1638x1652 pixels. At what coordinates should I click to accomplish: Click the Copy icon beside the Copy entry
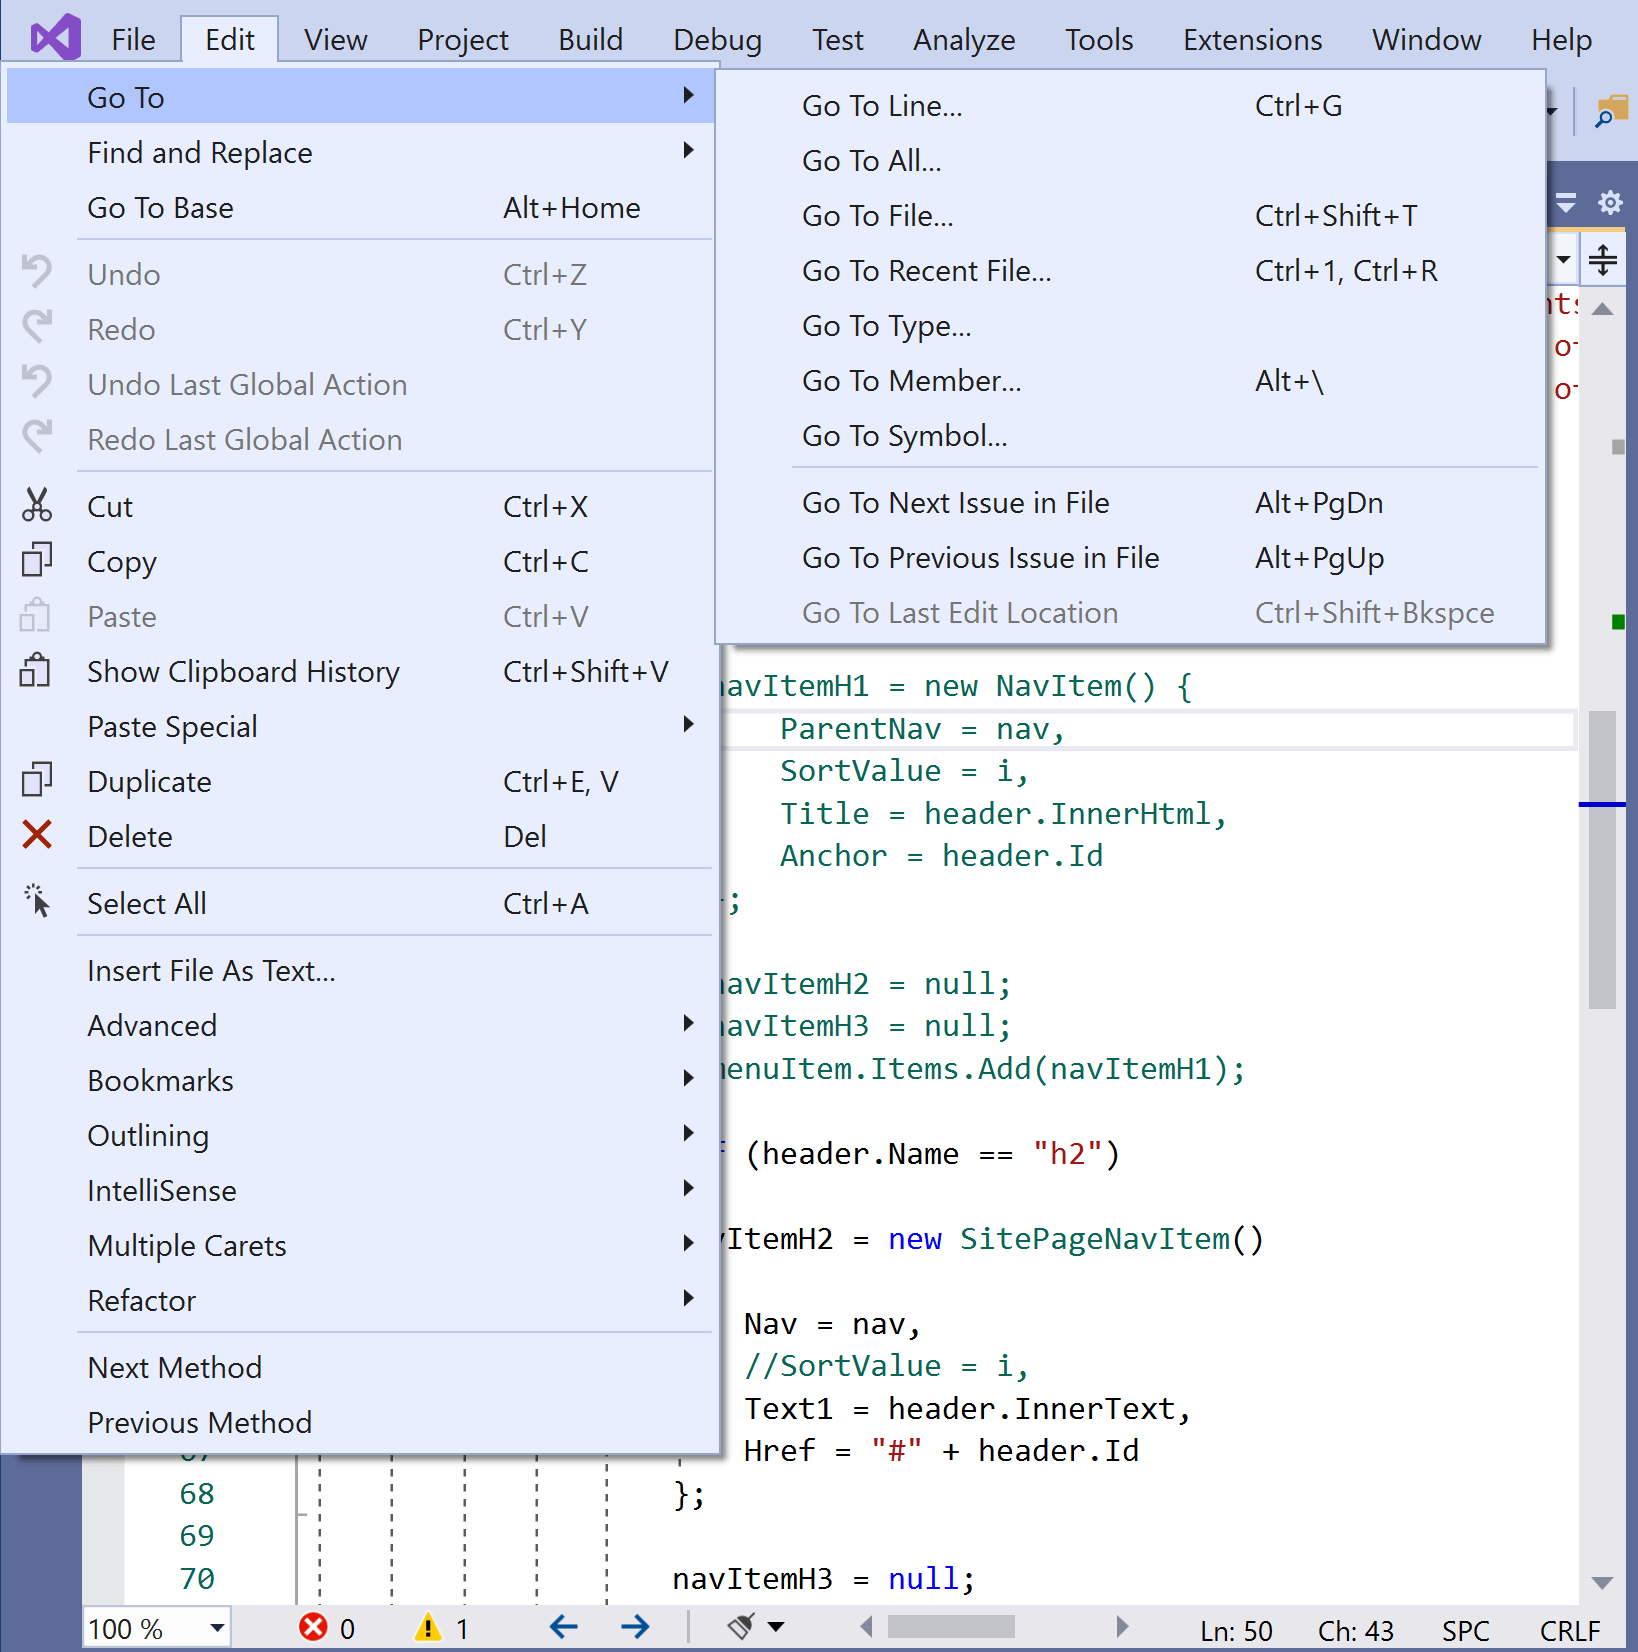[x=37, y=560]
